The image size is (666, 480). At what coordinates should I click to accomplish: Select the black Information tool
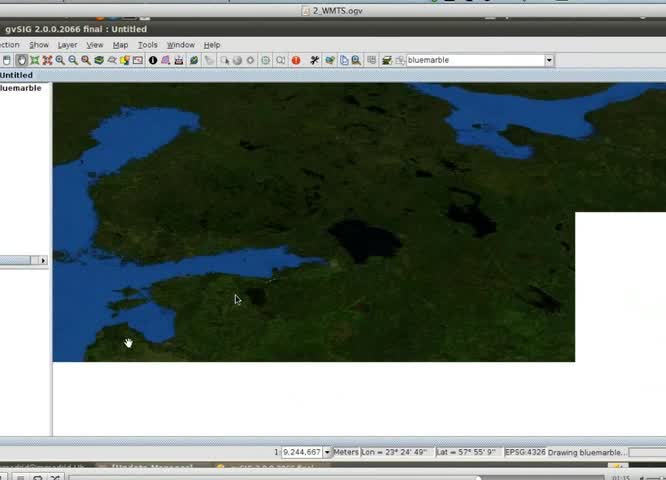(153, 60)
